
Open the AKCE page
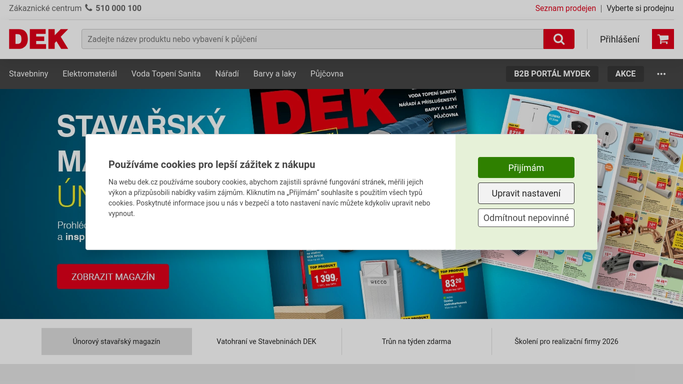626,74
